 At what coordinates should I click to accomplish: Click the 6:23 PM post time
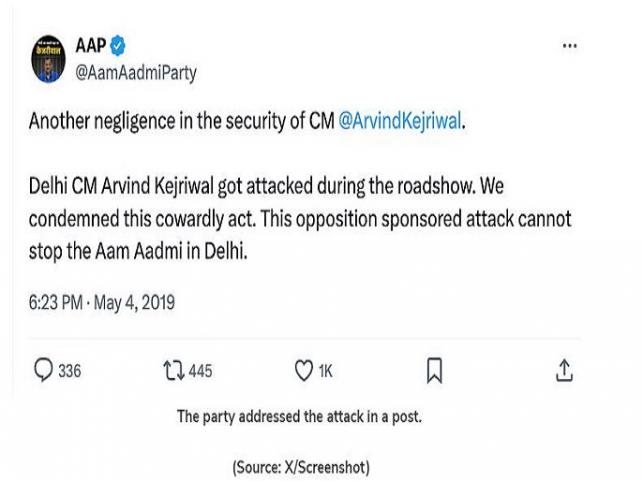pyautogui.click(x=58, y=301)
